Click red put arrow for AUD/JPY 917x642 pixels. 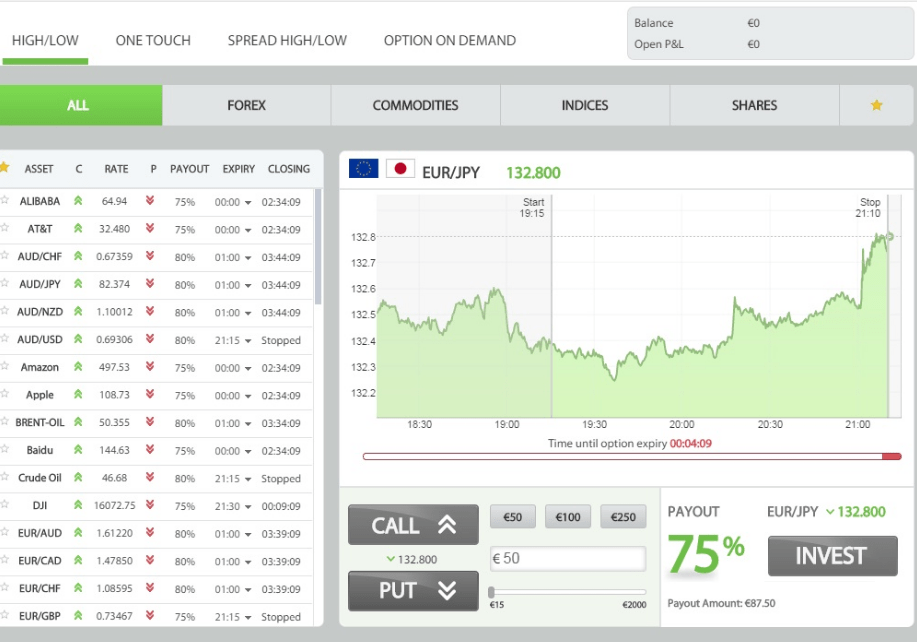click(x=150, y=284)
